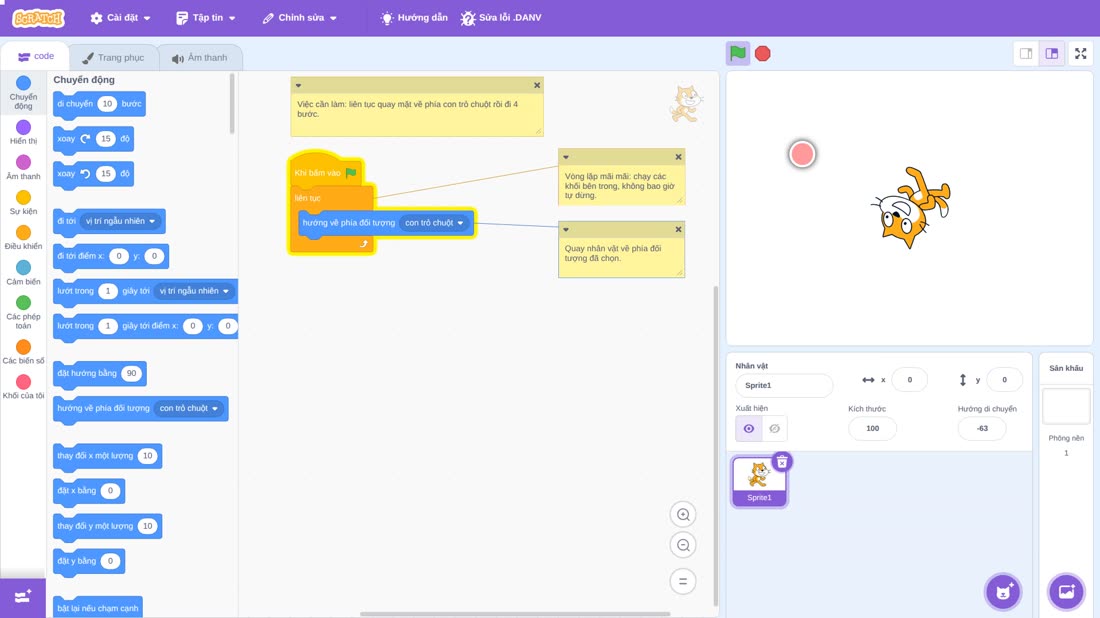Open the choose a backdrop button
Viewport: 1100px width, 618px height.
tap(1066, 591)
